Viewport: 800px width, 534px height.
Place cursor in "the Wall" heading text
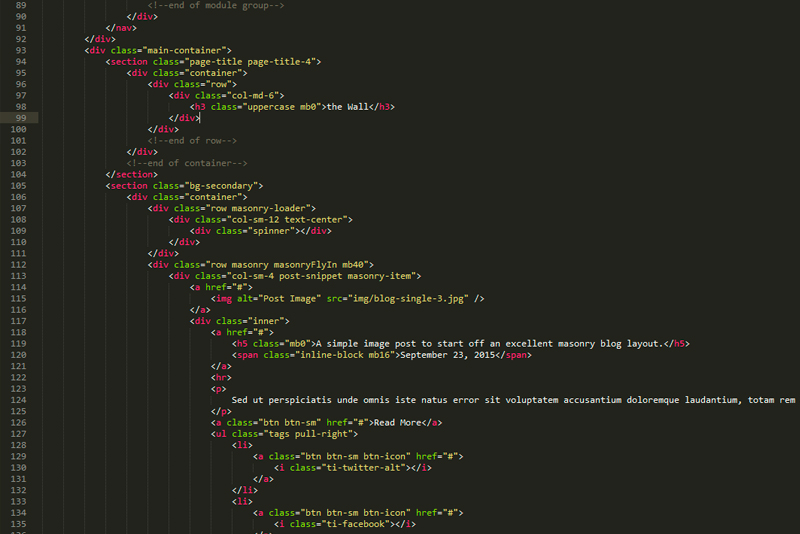(x=351, y=107)
